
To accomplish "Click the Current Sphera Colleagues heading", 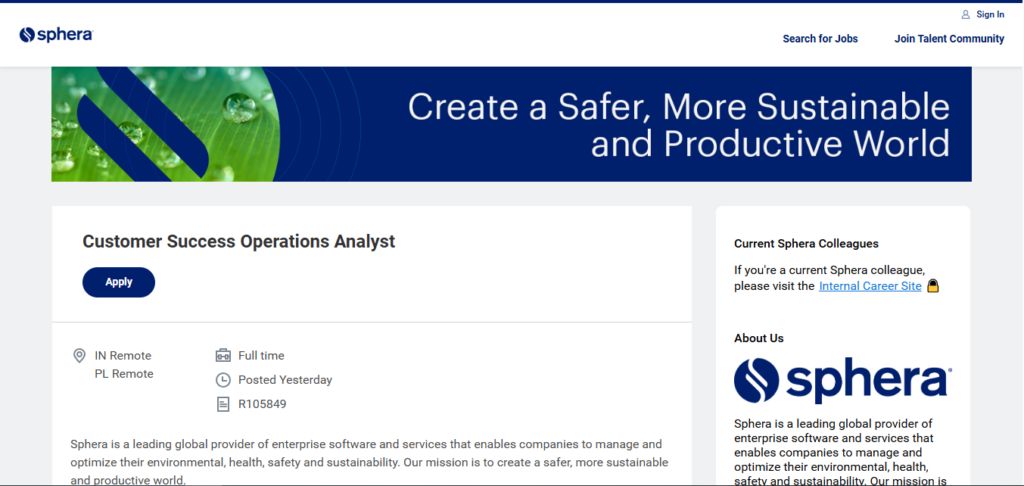I will 806,244.
